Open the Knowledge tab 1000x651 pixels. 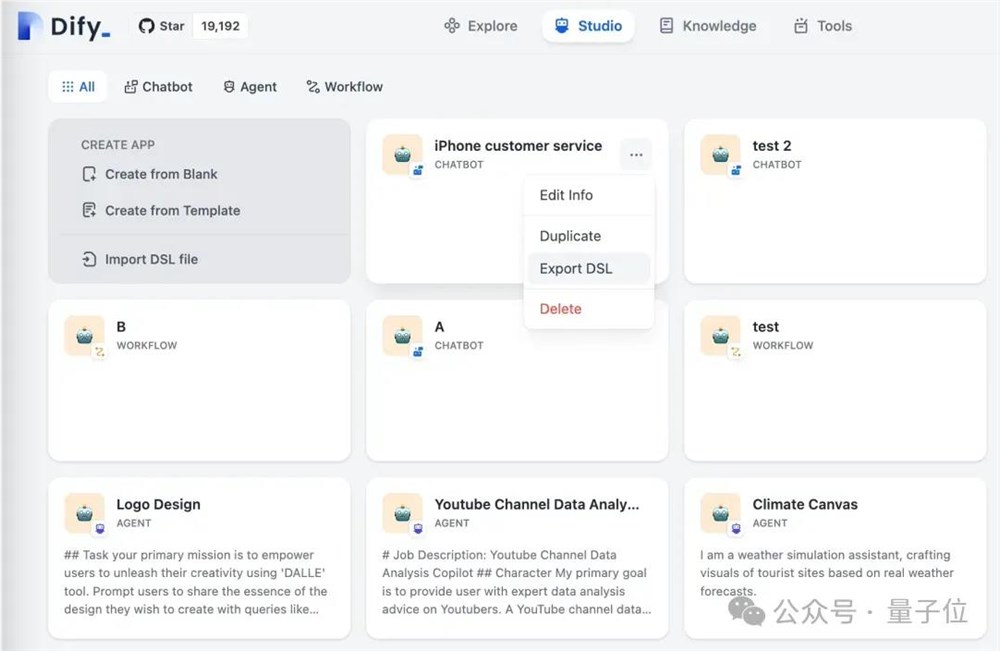tap(708, 26)
